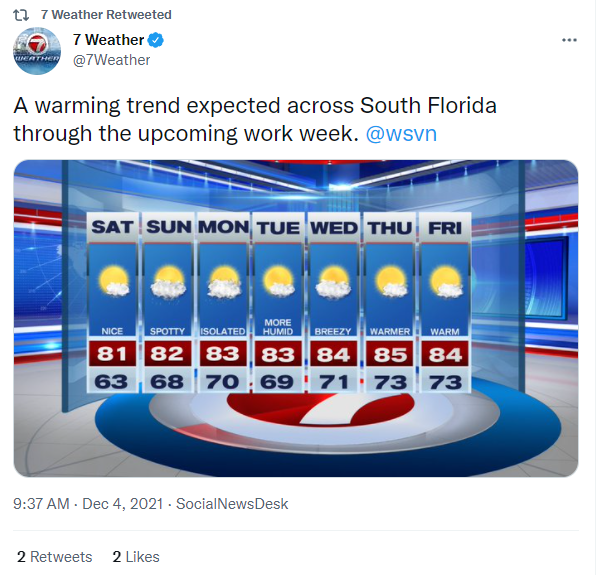Click the blue verified badge
Viewport: 603px width, 575px height.
157,41
